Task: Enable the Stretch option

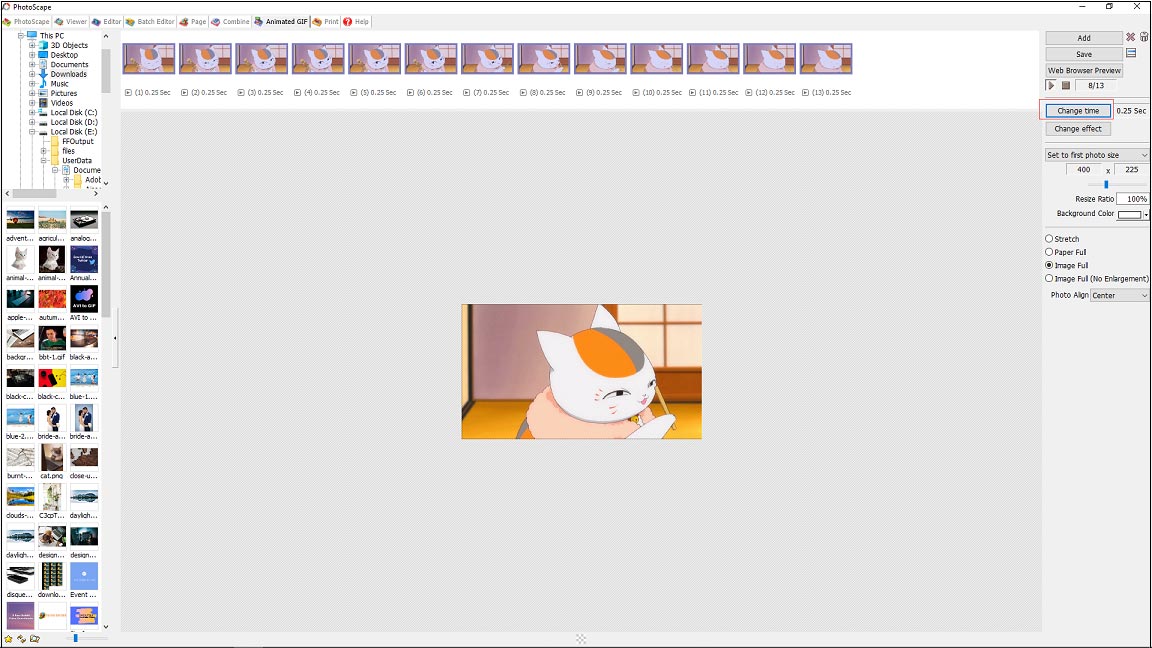Action: [x=1050, y=238]
